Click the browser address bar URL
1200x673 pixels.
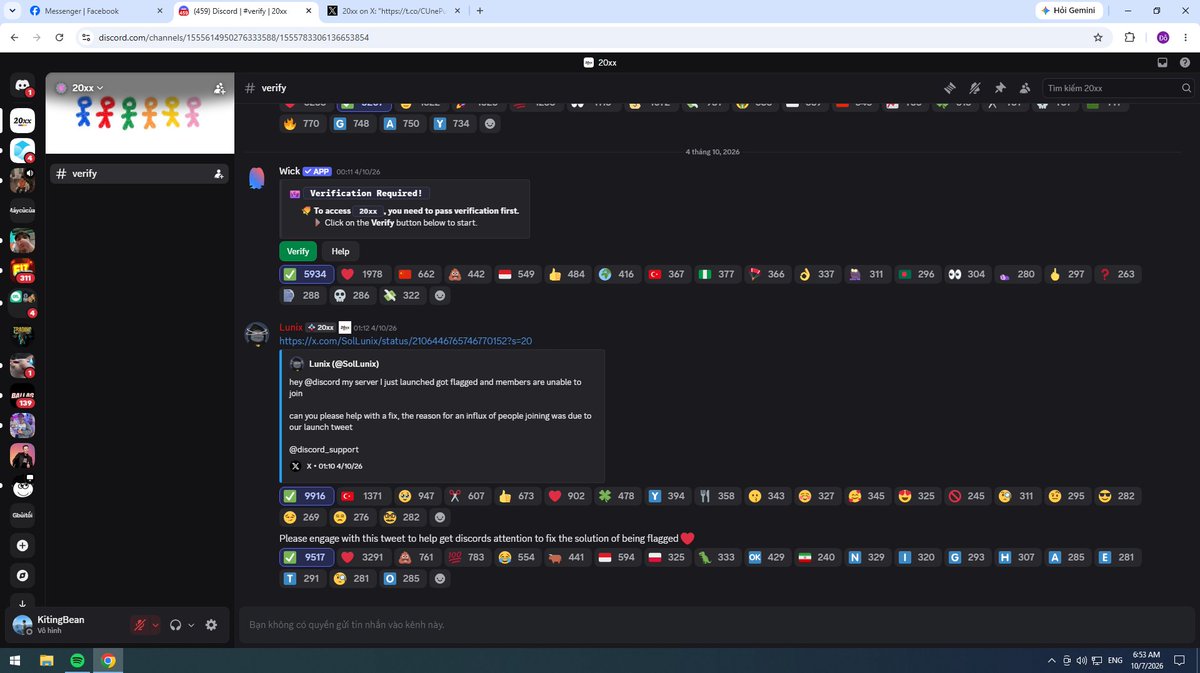click(x=234, y=37)
